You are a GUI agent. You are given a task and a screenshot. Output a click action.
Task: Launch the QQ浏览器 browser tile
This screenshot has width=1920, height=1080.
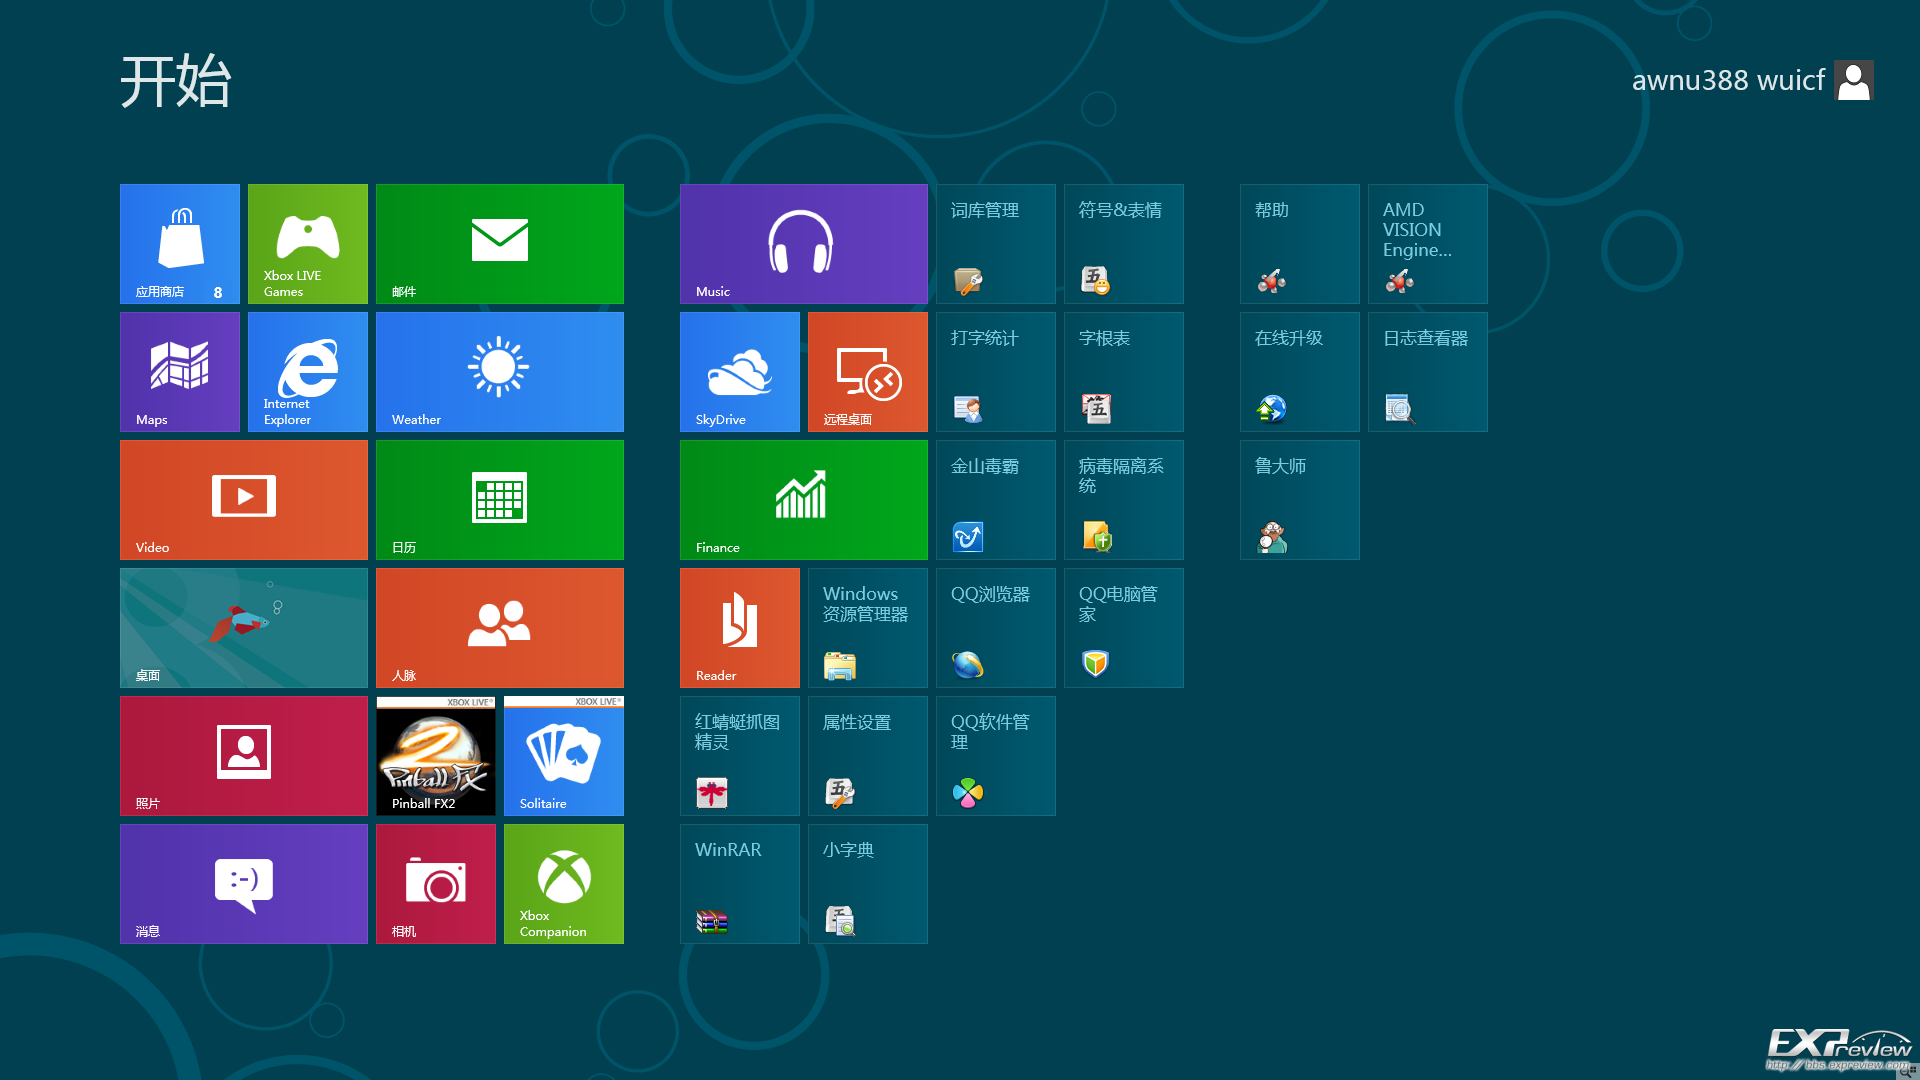click(996, 628)
